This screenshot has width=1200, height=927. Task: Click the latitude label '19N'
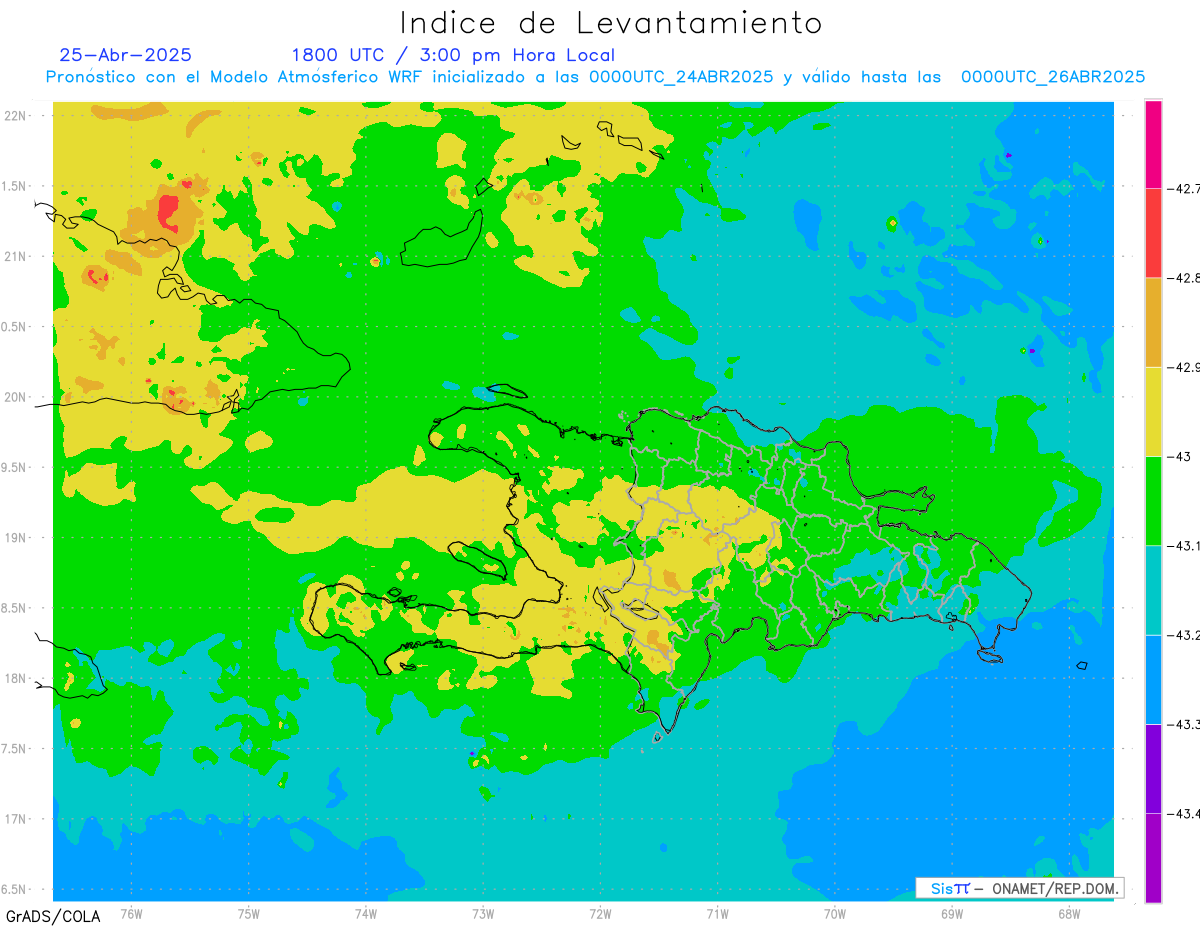coord(16,538)
